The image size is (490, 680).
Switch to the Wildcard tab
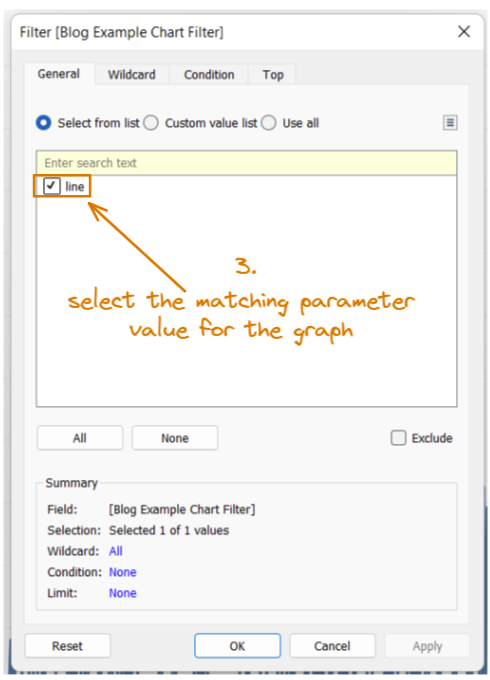pos(131,75)
